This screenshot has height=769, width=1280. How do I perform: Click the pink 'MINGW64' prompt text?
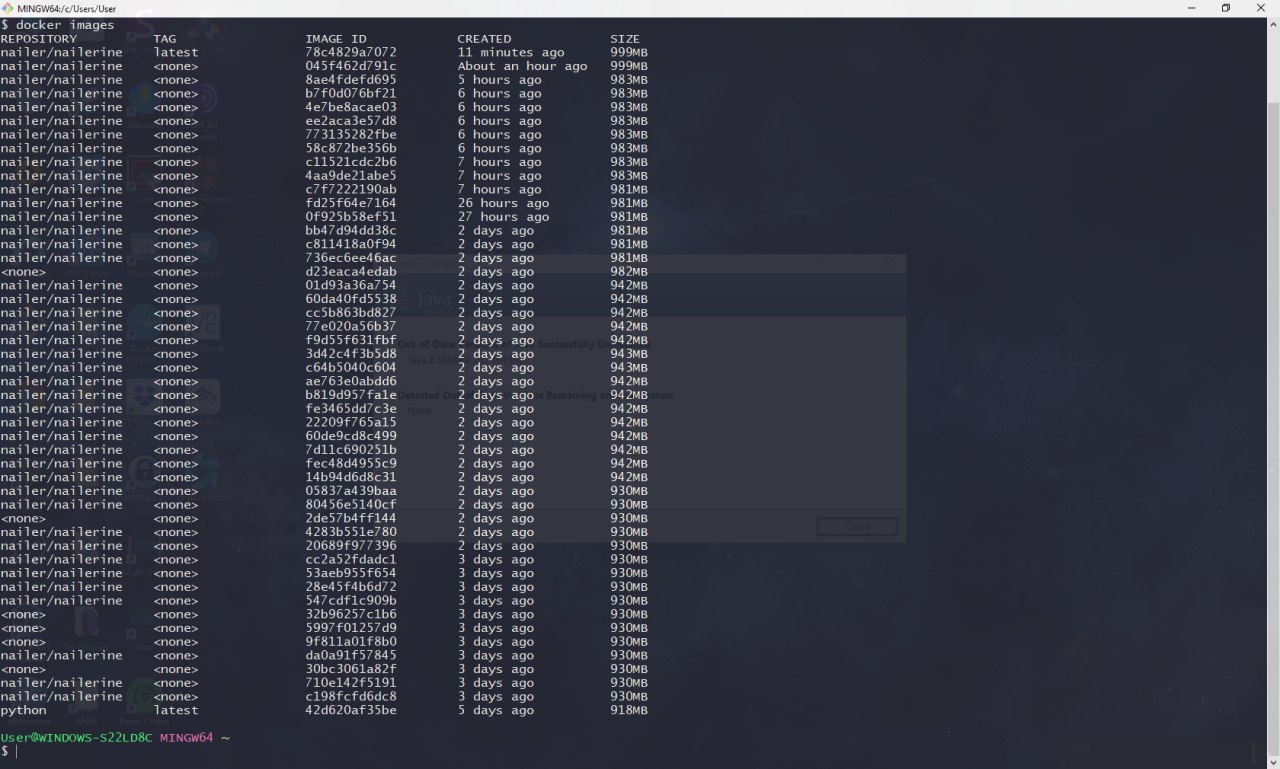186,738
